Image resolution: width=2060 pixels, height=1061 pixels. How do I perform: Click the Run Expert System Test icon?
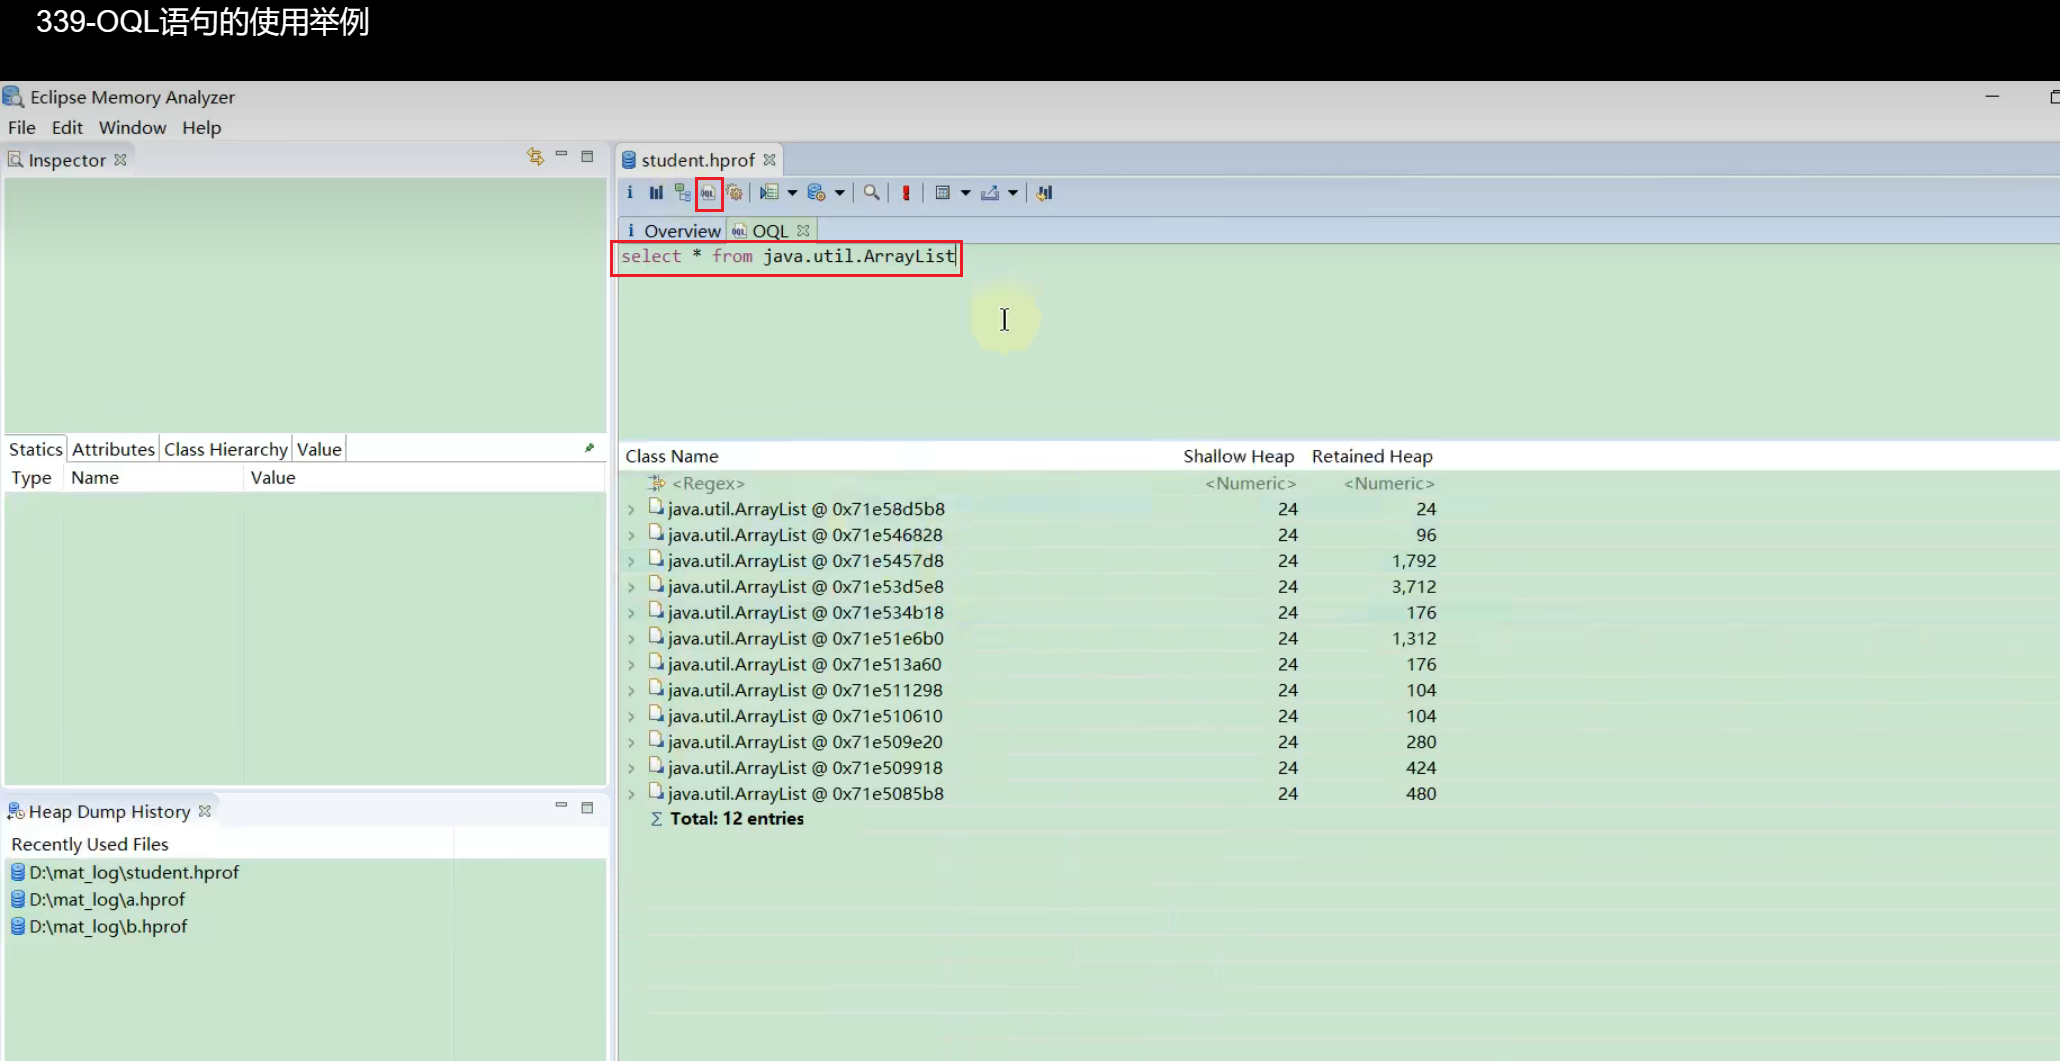tap(769, 193)
